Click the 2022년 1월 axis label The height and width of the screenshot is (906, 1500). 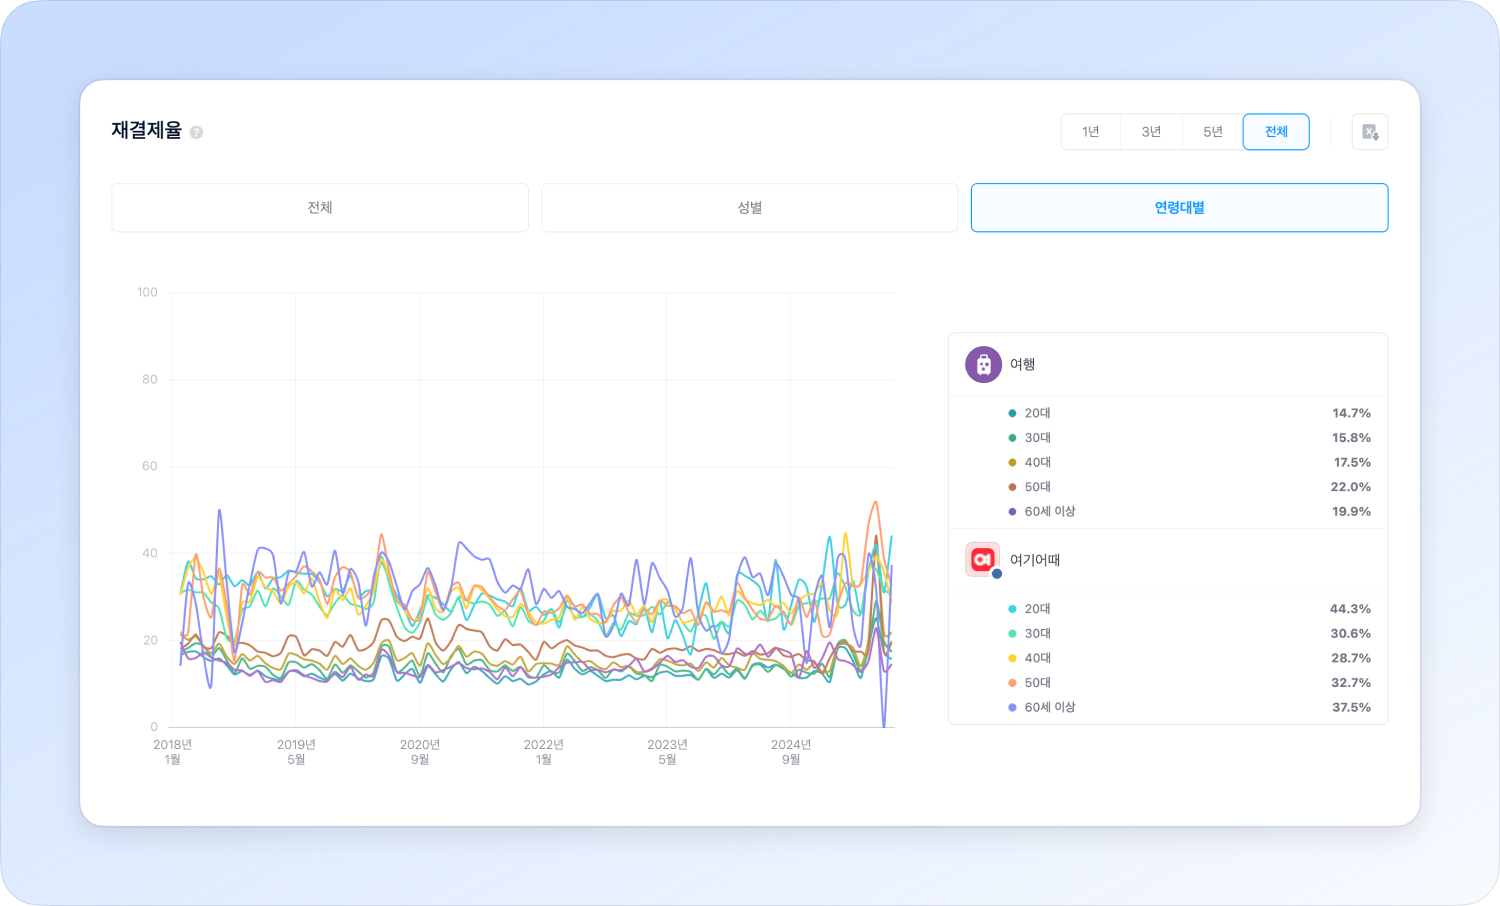(x=543, y=752)
